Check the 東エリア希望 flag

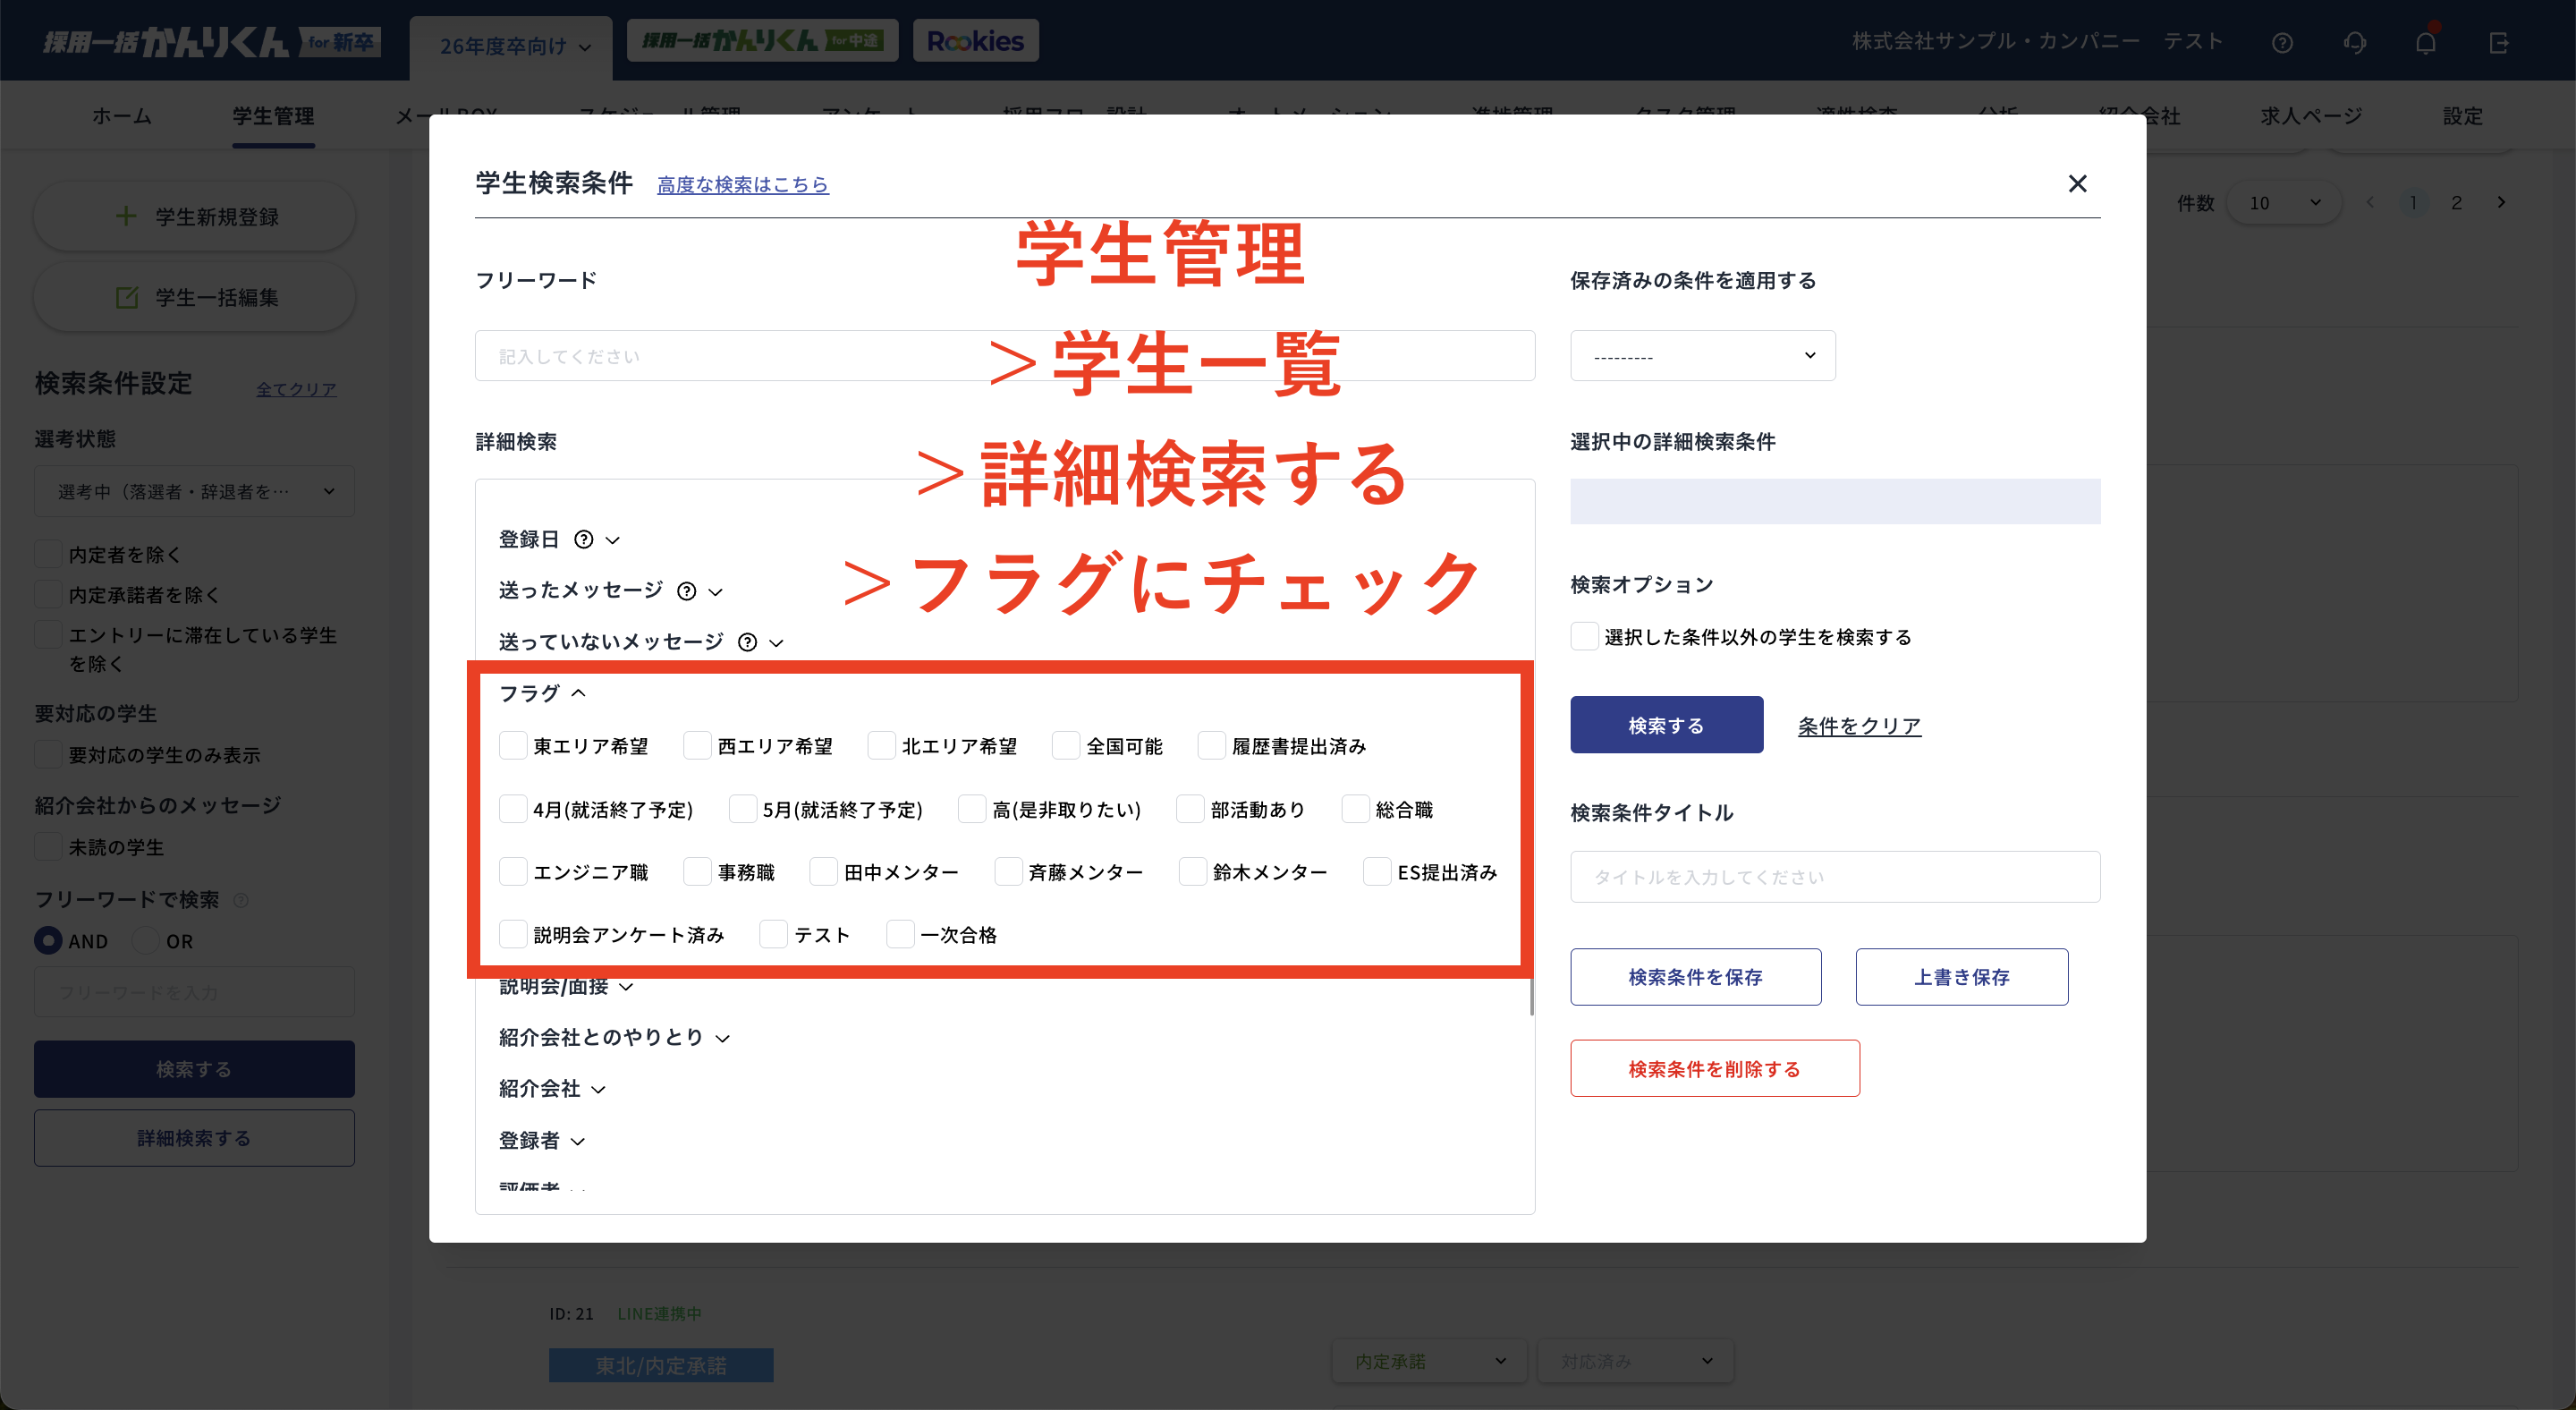coord(514,745)
